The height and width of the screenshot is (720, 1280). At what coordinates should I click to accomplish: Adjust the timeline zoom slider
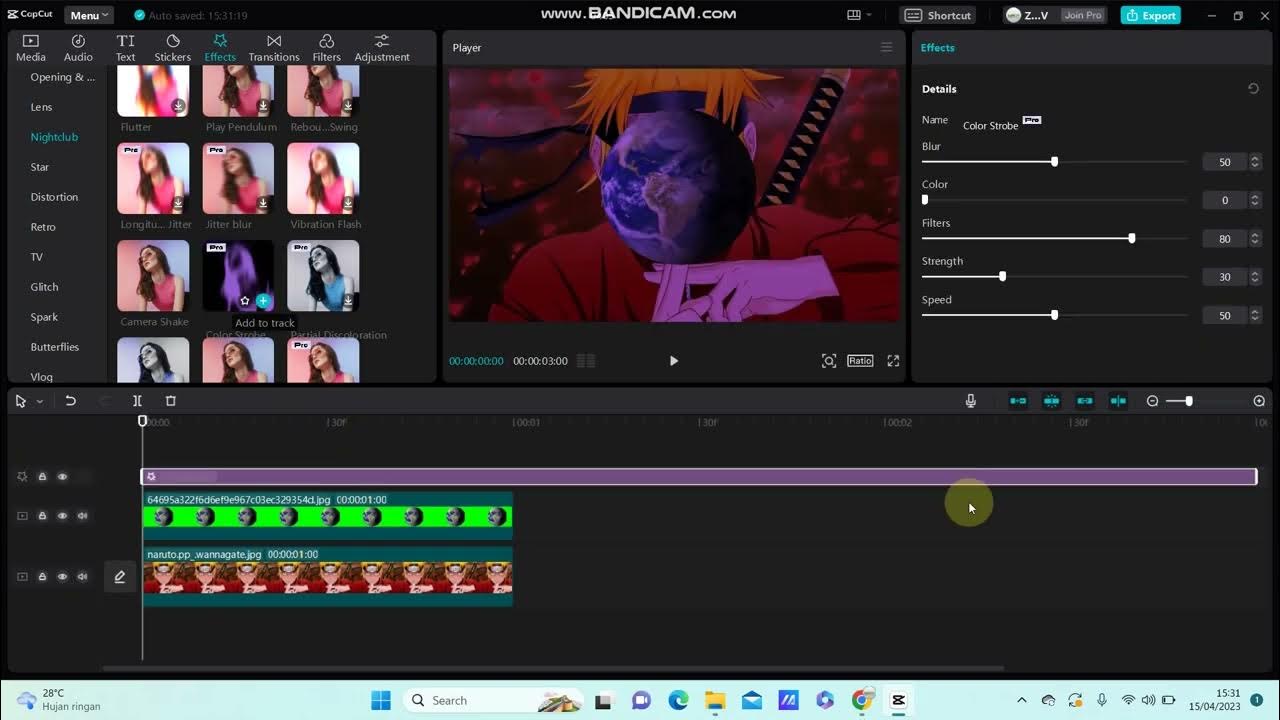(x=1188, y=401)
